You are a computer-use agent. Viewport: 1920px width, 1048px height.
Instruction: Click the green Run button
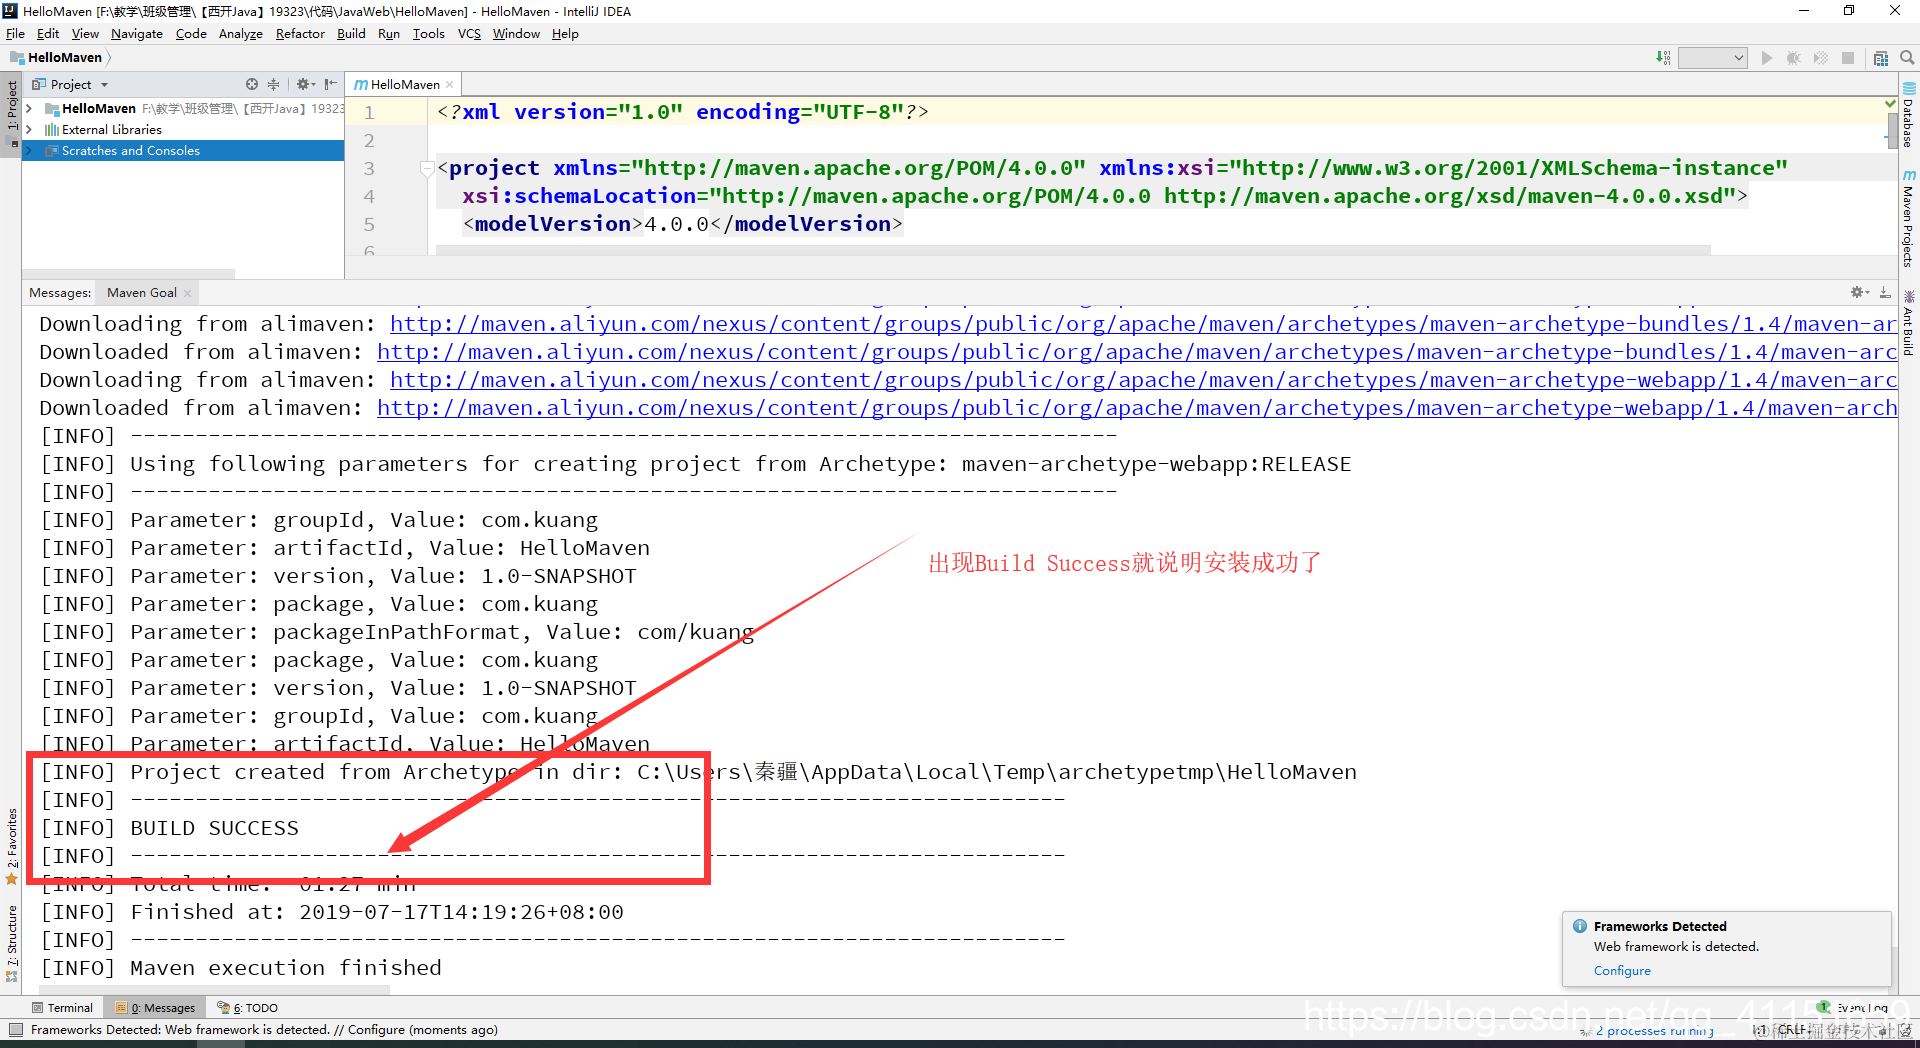coord(1767,58)
